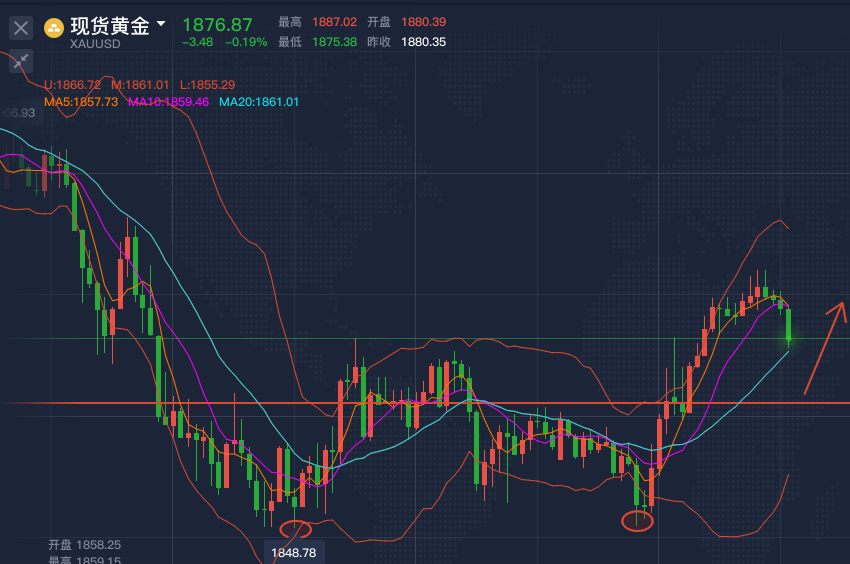Click the MA5:1857.73 indicator label

(x=81, y=102)
